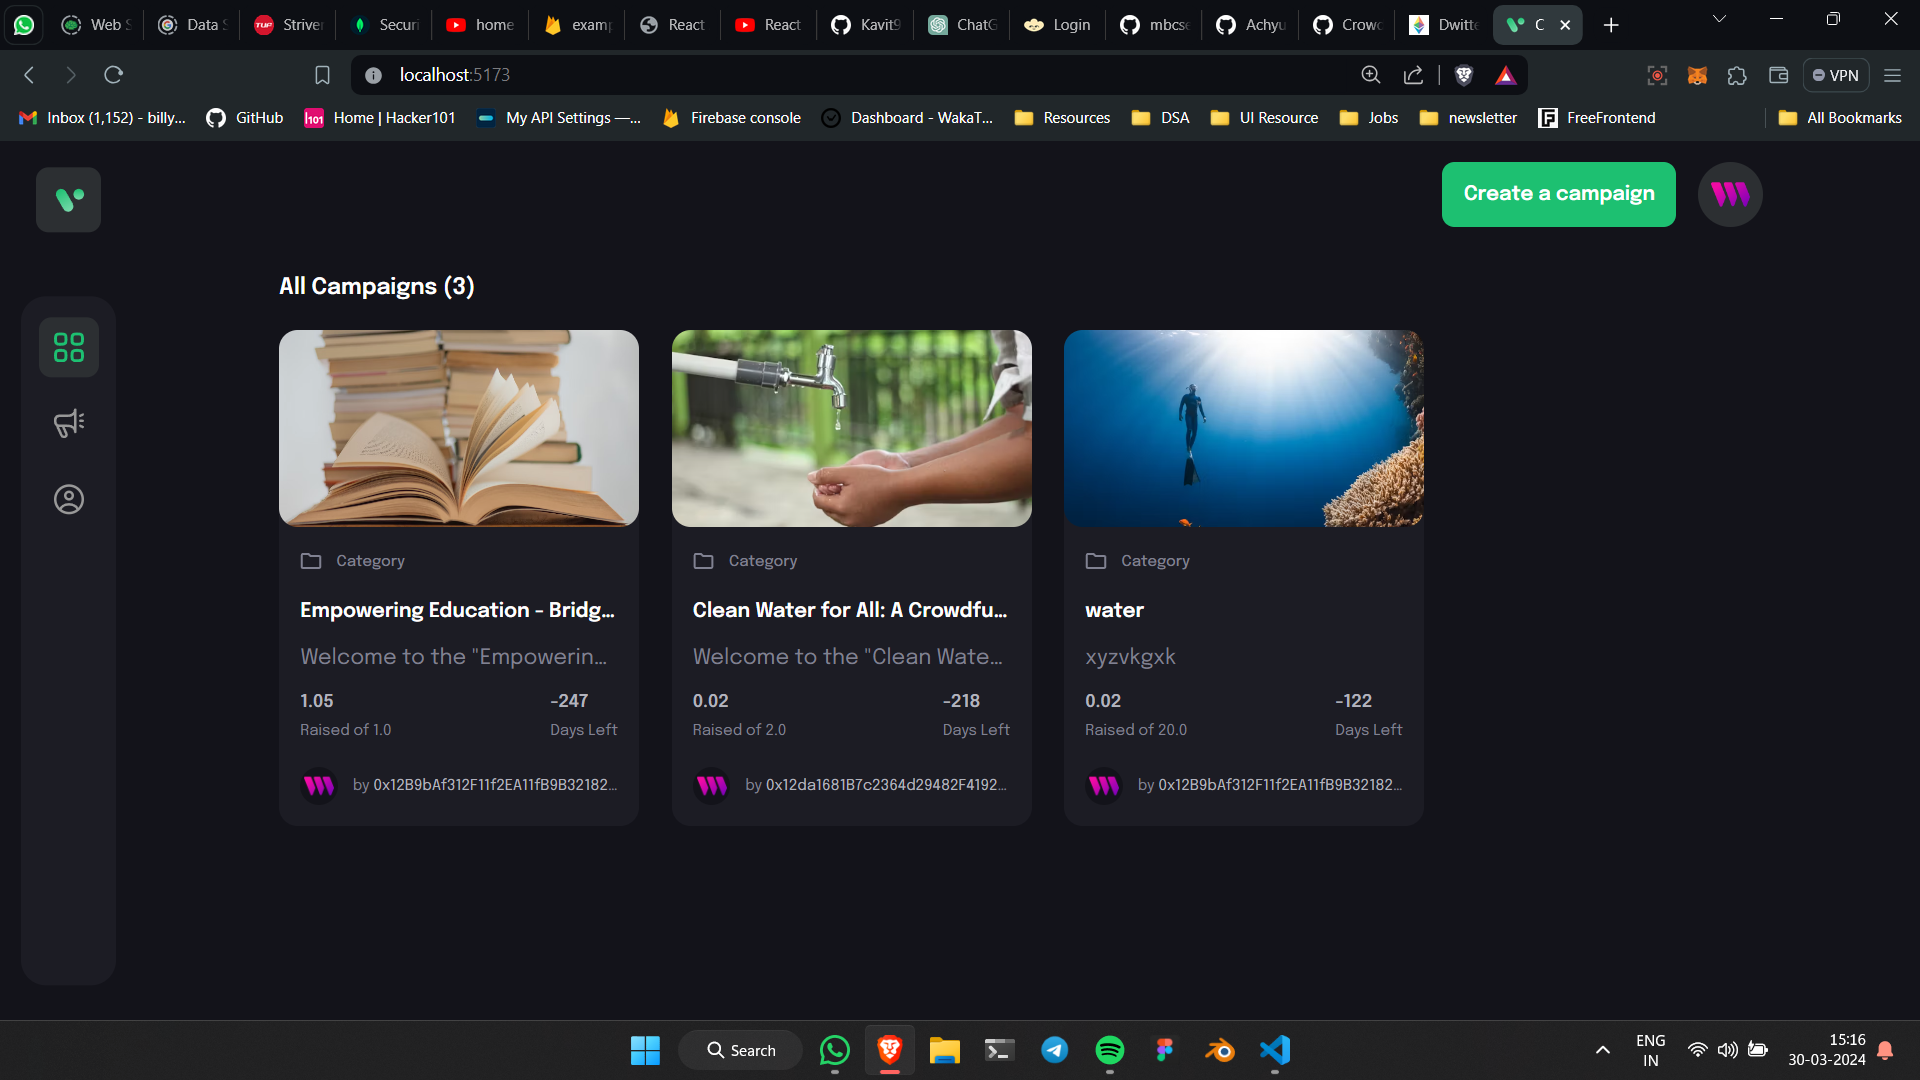The width and height of the screenshot is (1920, 1080).
Task: Click the Brave Shields lion icon
Action: point(1464,75)
